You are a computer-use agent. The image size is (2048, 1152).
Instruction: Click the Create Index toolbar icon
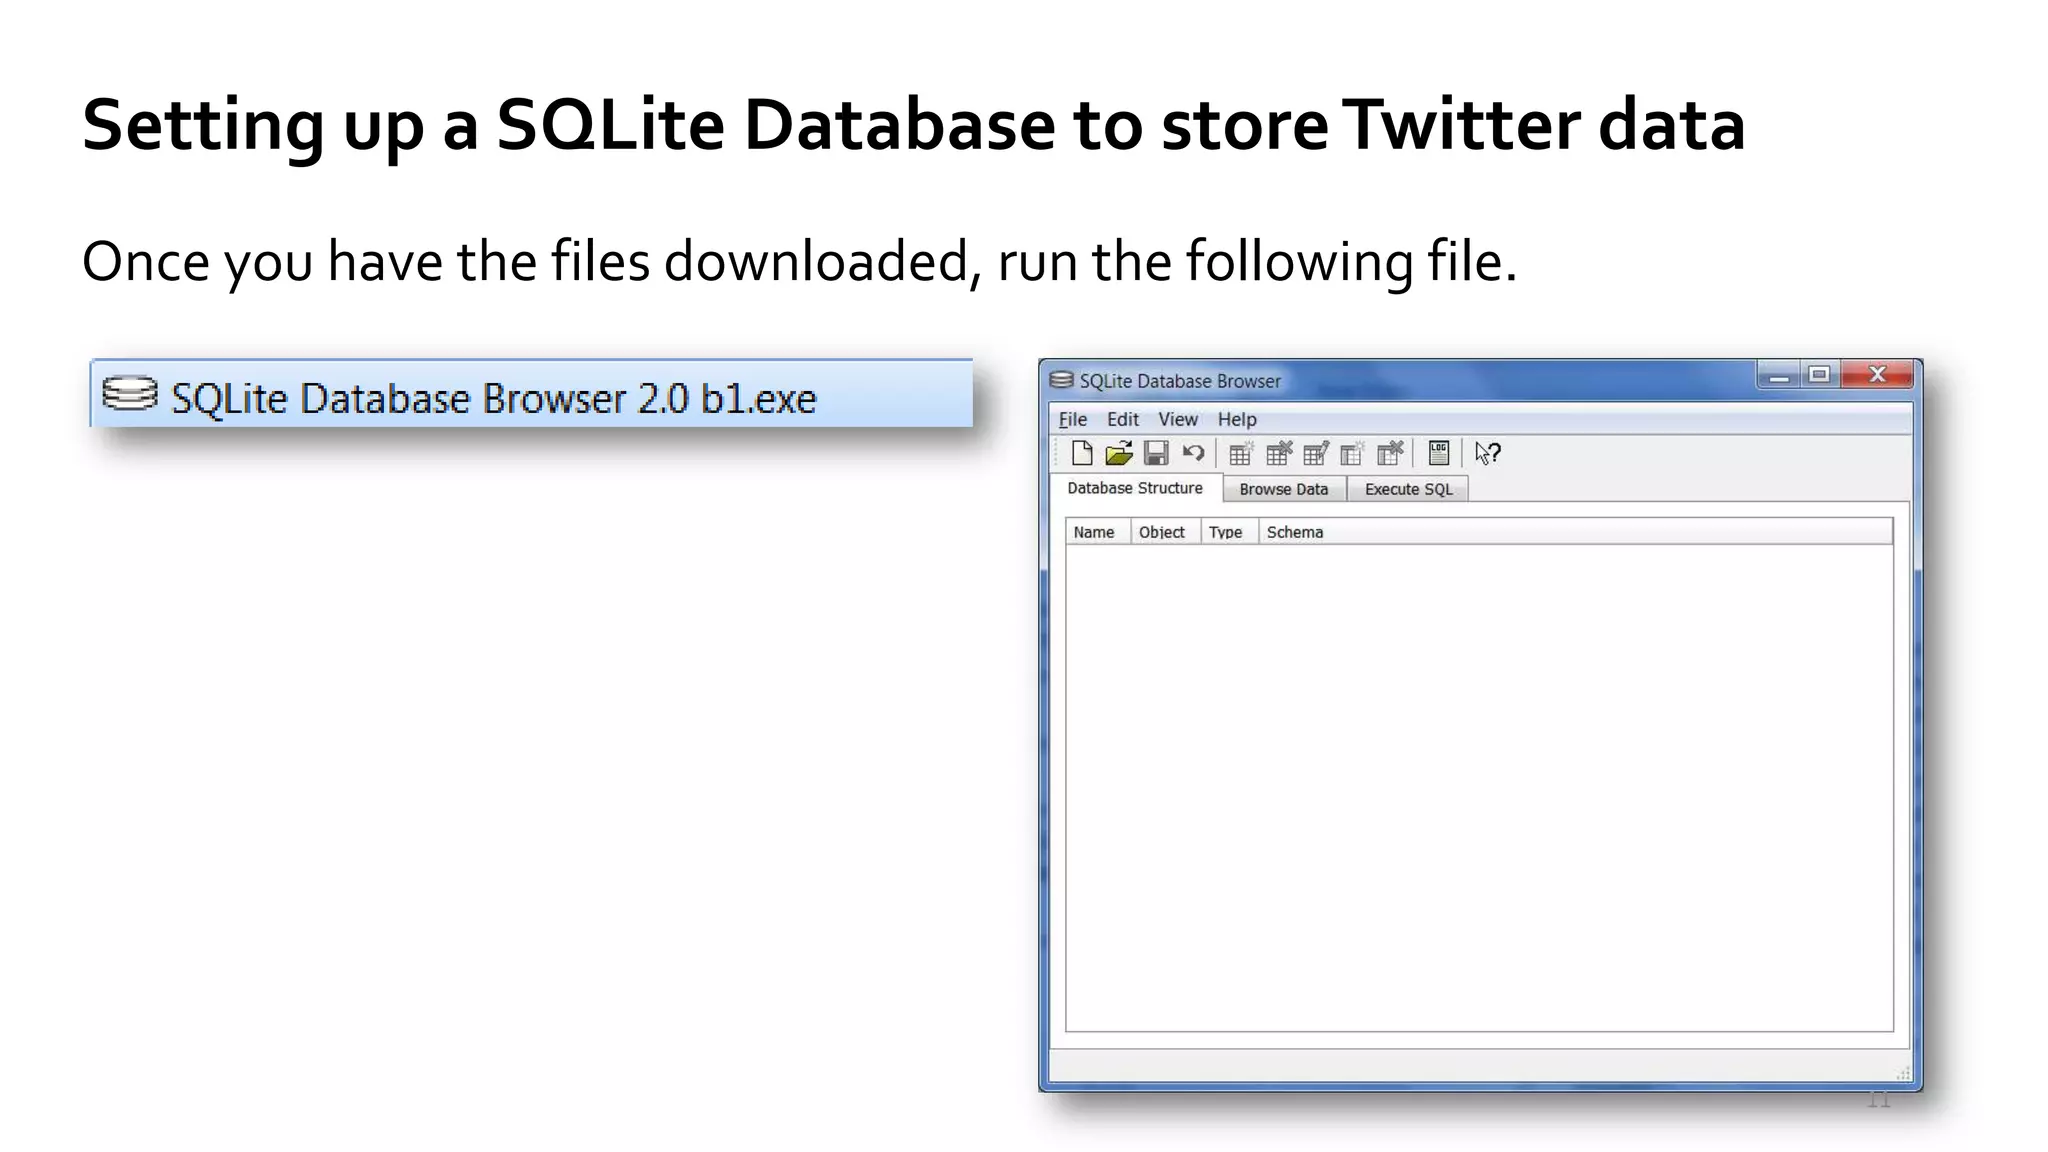[1353, 454]
